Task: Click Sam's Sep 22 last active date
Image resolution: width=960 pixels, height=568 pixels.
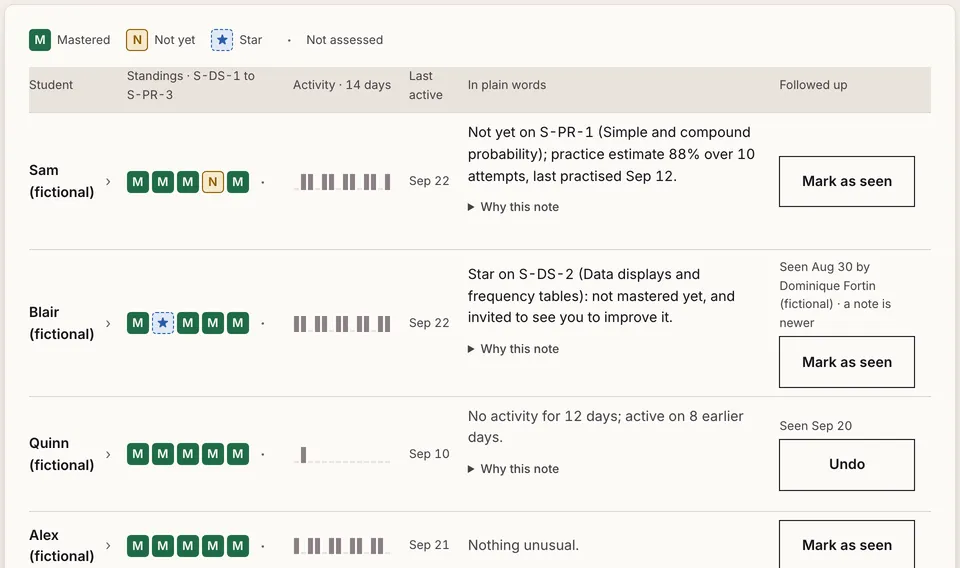Action: (429, 181)
